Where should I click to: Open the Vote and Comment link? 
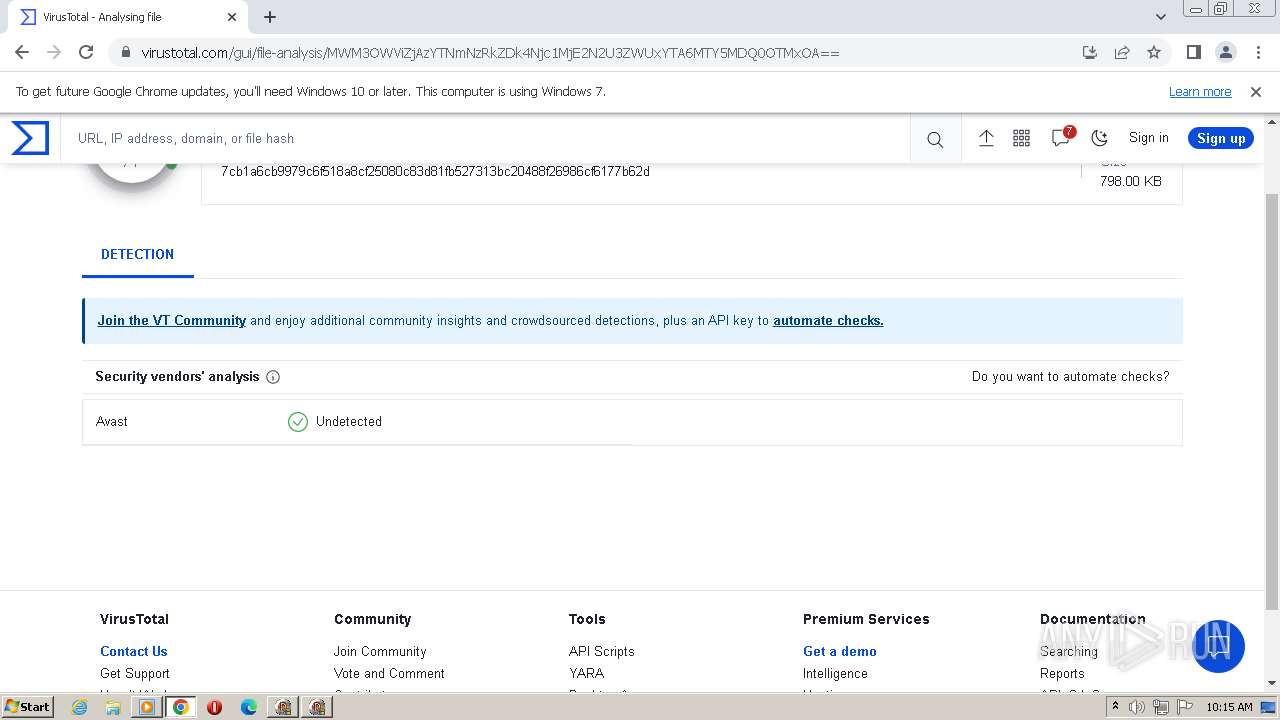389,673
